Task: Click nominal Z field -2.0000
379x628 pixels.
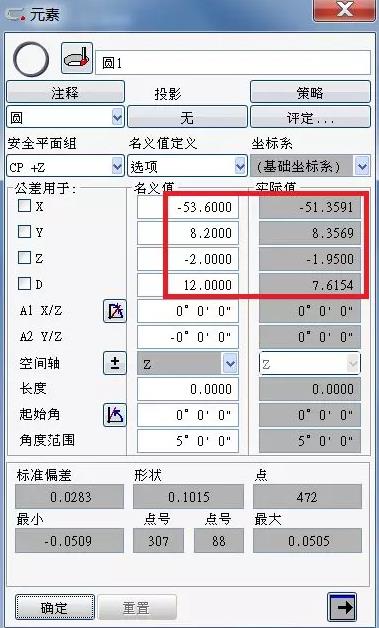Action: click(x=188, y=259)
